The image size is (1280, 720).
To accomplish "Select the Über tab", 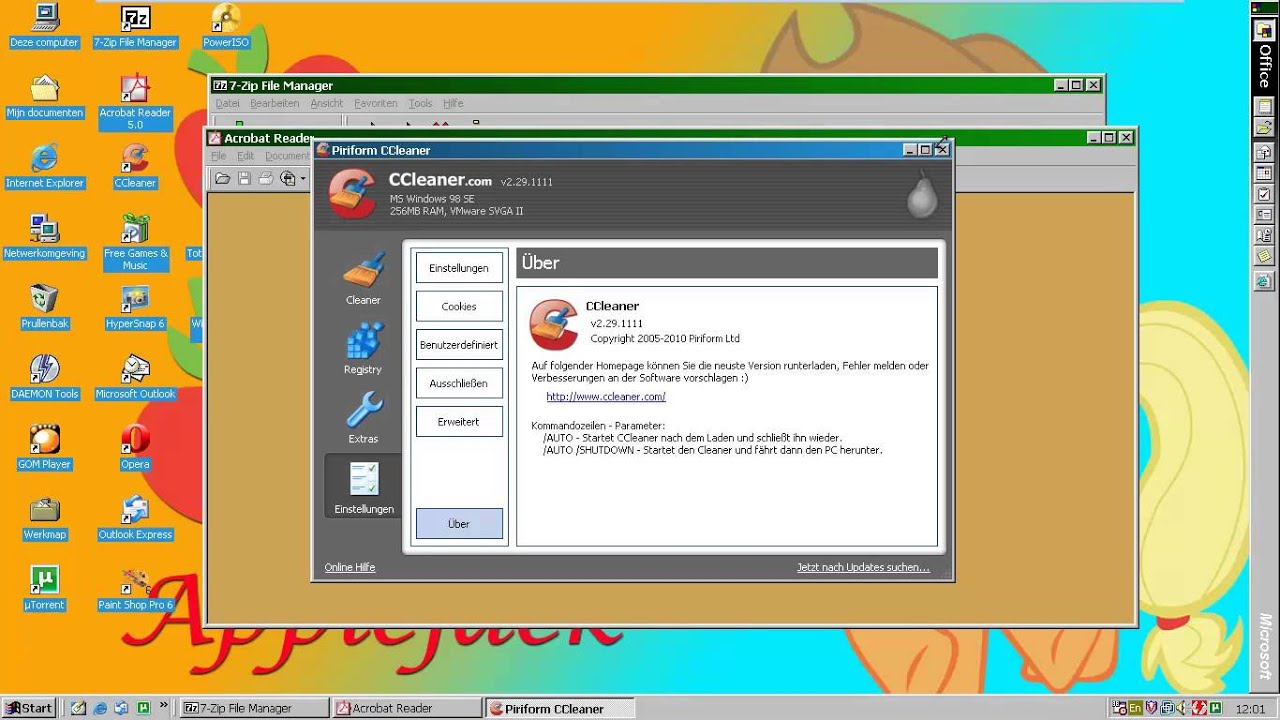I will [459, 524].
